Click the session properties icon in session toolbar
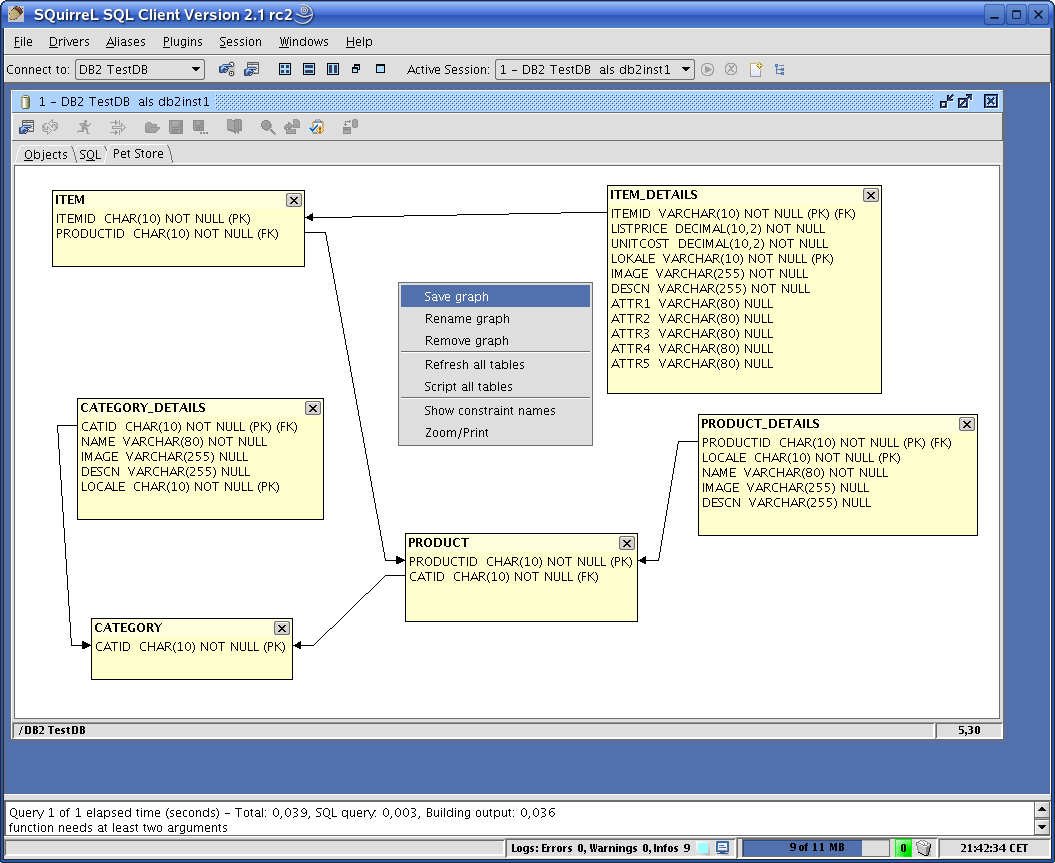 pyautogui.click(x=27, y=127)
